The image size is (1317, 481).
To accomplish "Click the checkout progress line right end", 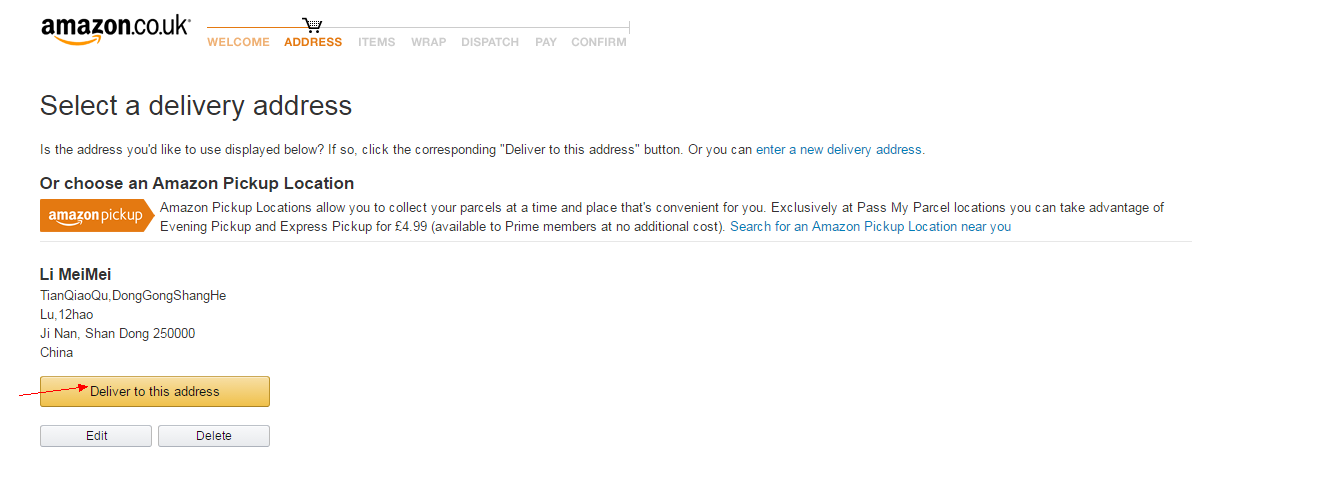I will click(627, 27).
